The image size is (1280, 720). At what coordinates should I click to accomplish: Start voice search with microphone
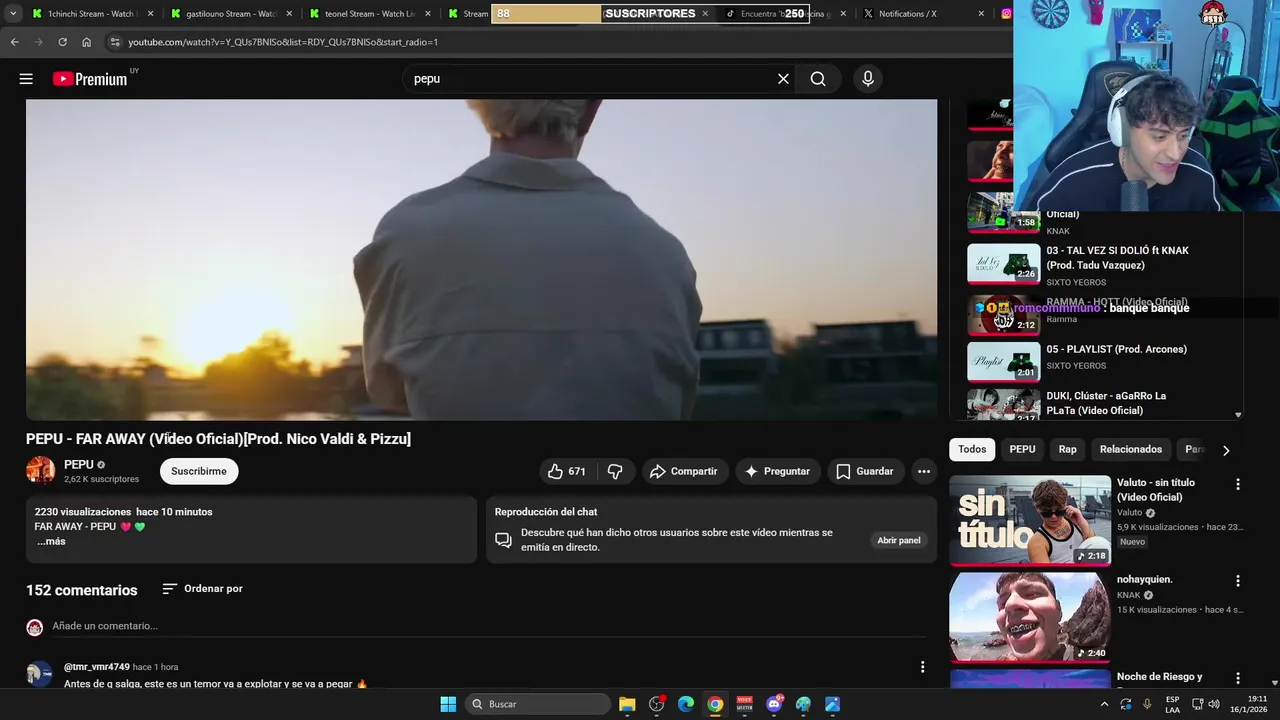(867, 79)
